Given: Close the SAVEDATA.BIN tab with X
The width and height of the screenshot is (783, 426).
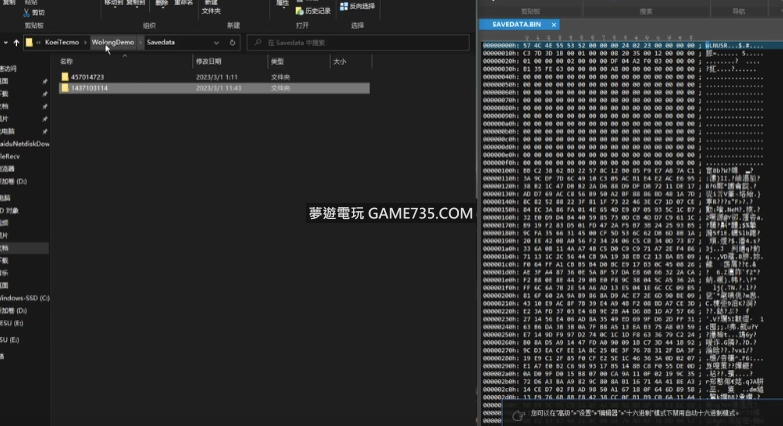Looking at the screenshot, I should pos(553,23).
